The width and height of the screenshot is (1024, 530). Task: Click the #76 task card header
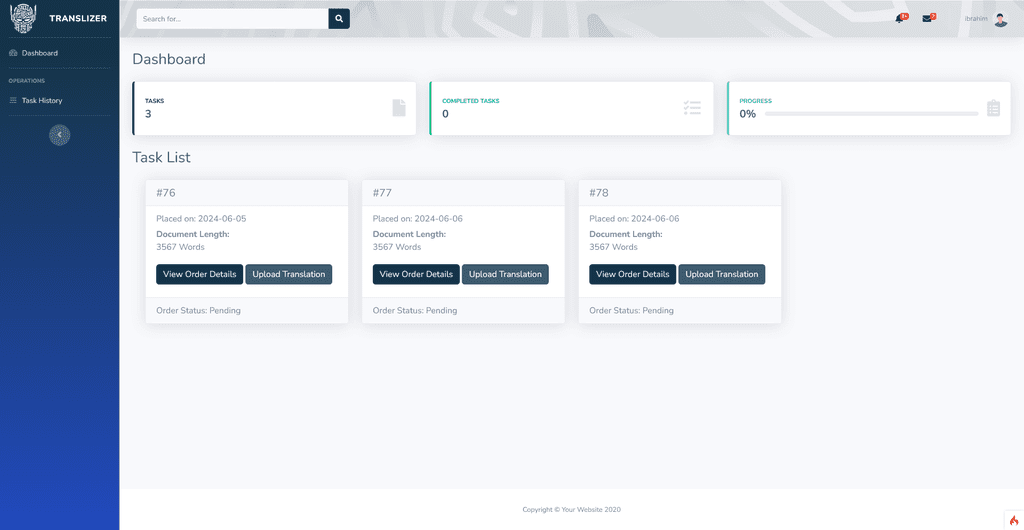pos(247,193)
